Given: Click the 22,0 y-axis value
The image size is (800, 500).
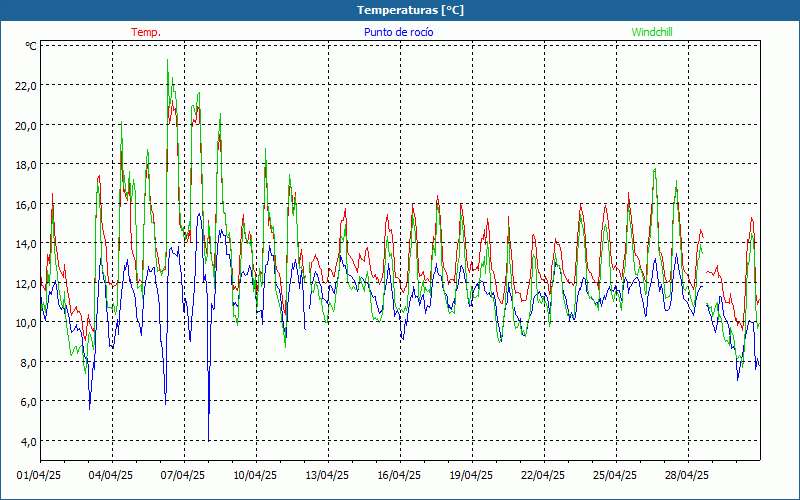Looking at the screenshot, I should pyautogui.click(x=26, y=86).
